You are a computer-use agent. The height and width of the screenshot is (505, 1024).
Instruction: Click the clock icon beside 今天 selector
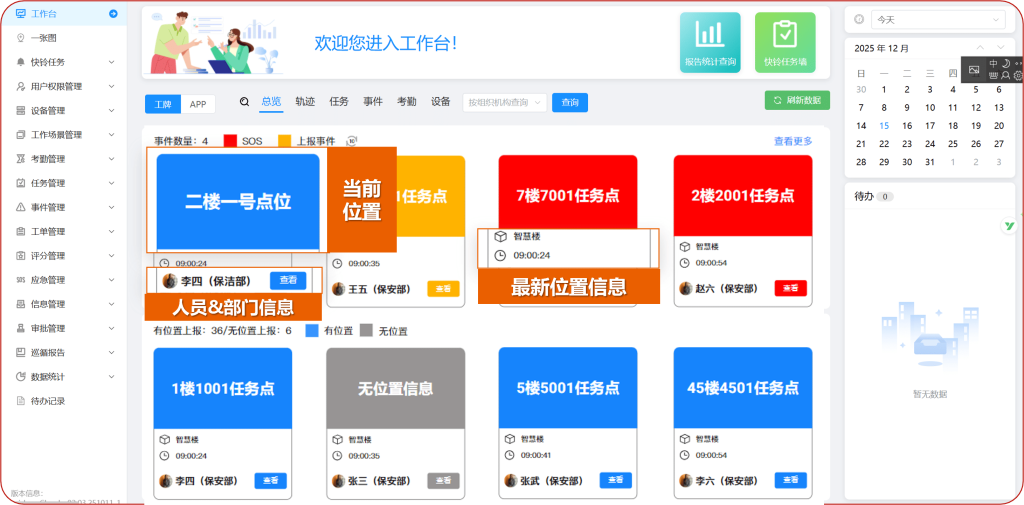859,19
